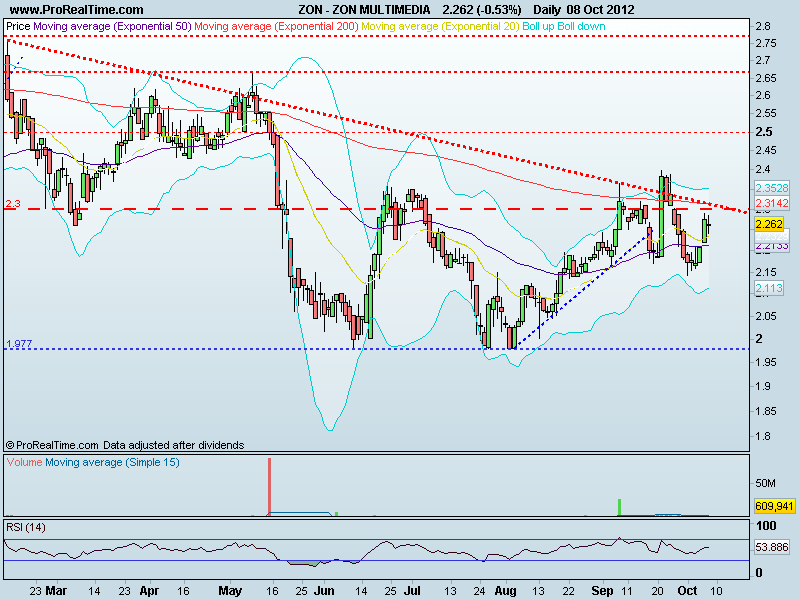The width and height of the screenshot is (800, 600).
Task: Click the yellow 2.262 current price tag
Action: pyautogui.click(x=769, y=224)
